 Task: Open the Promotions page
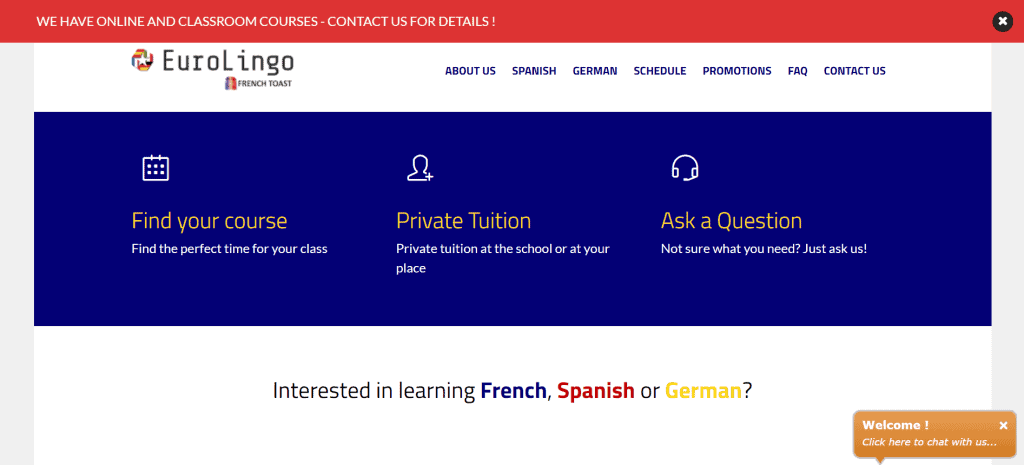[737, 71]
